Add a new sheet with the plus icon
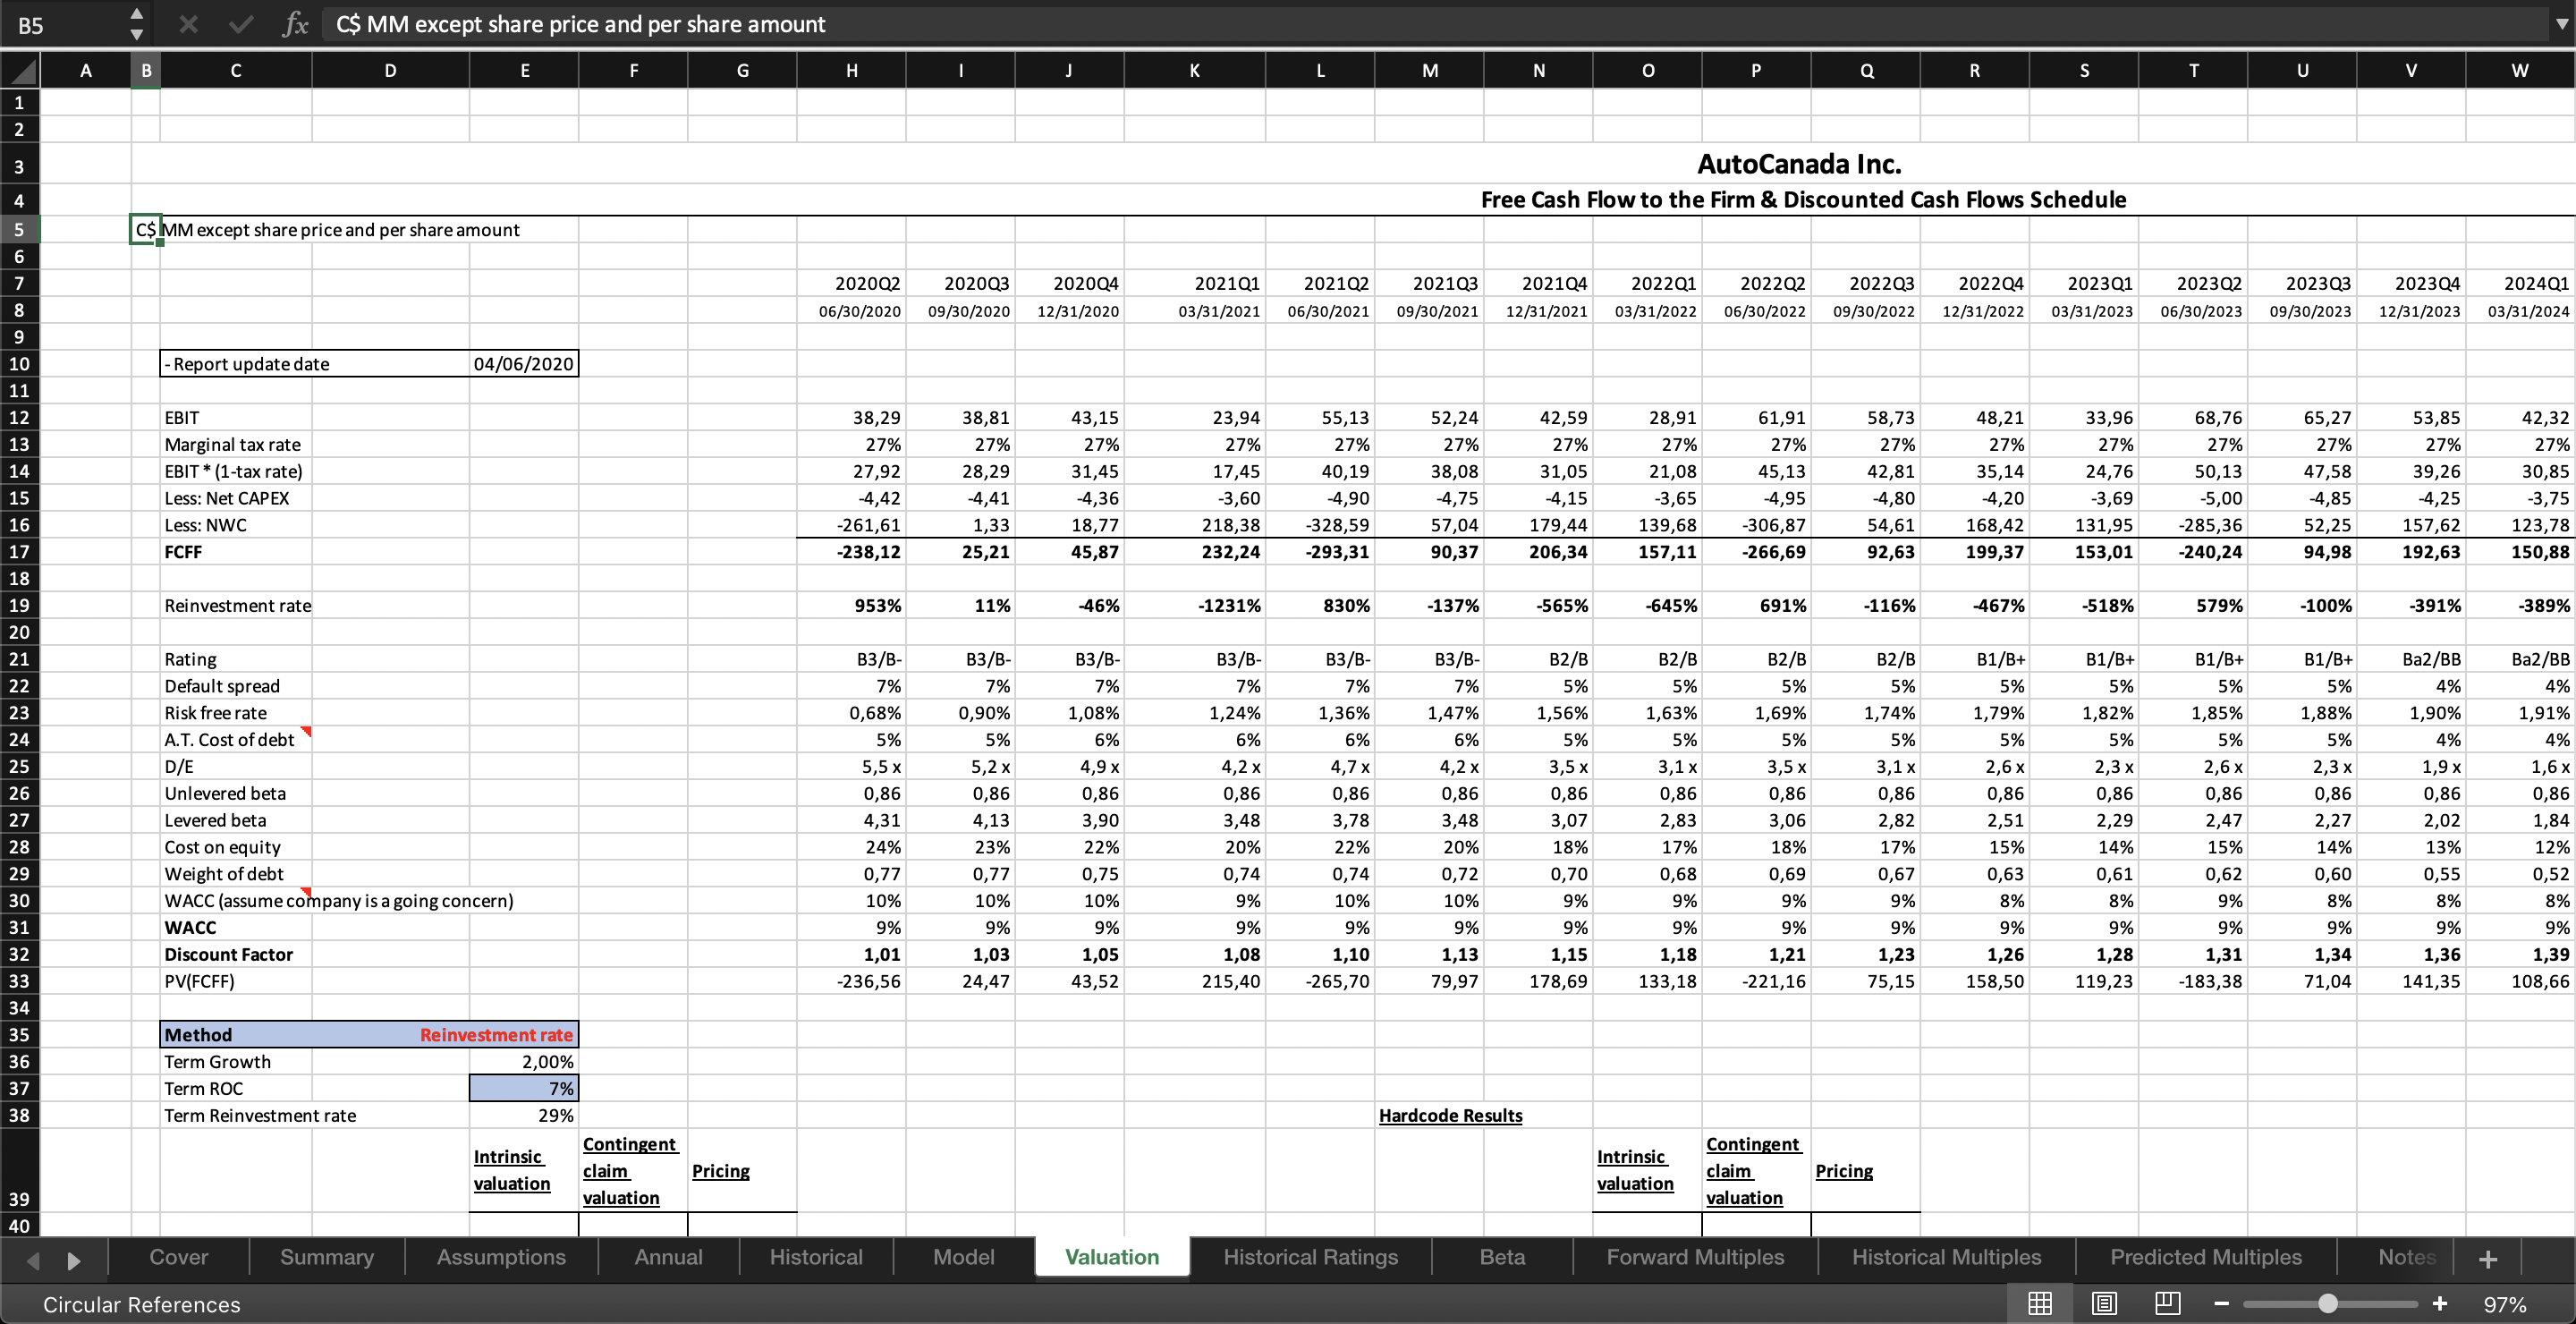 [2488, 1259]
